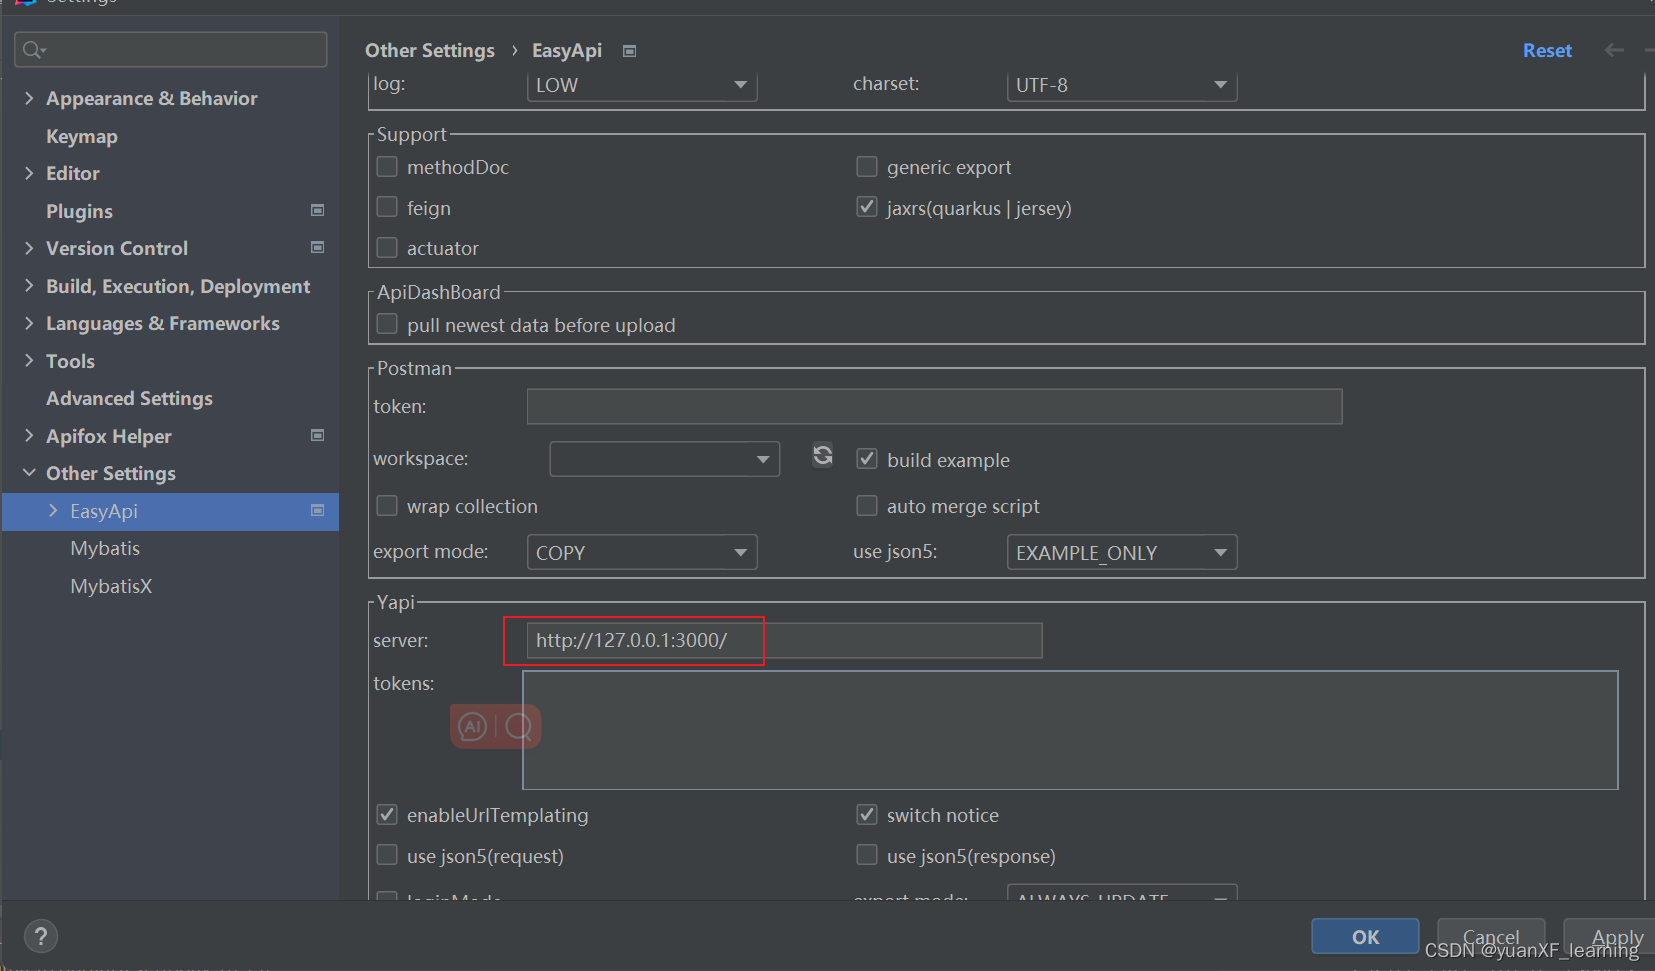Enable auto merge script checkbox
The image size is (1655, 971).
pyautogui.click(x=867, y=506)
